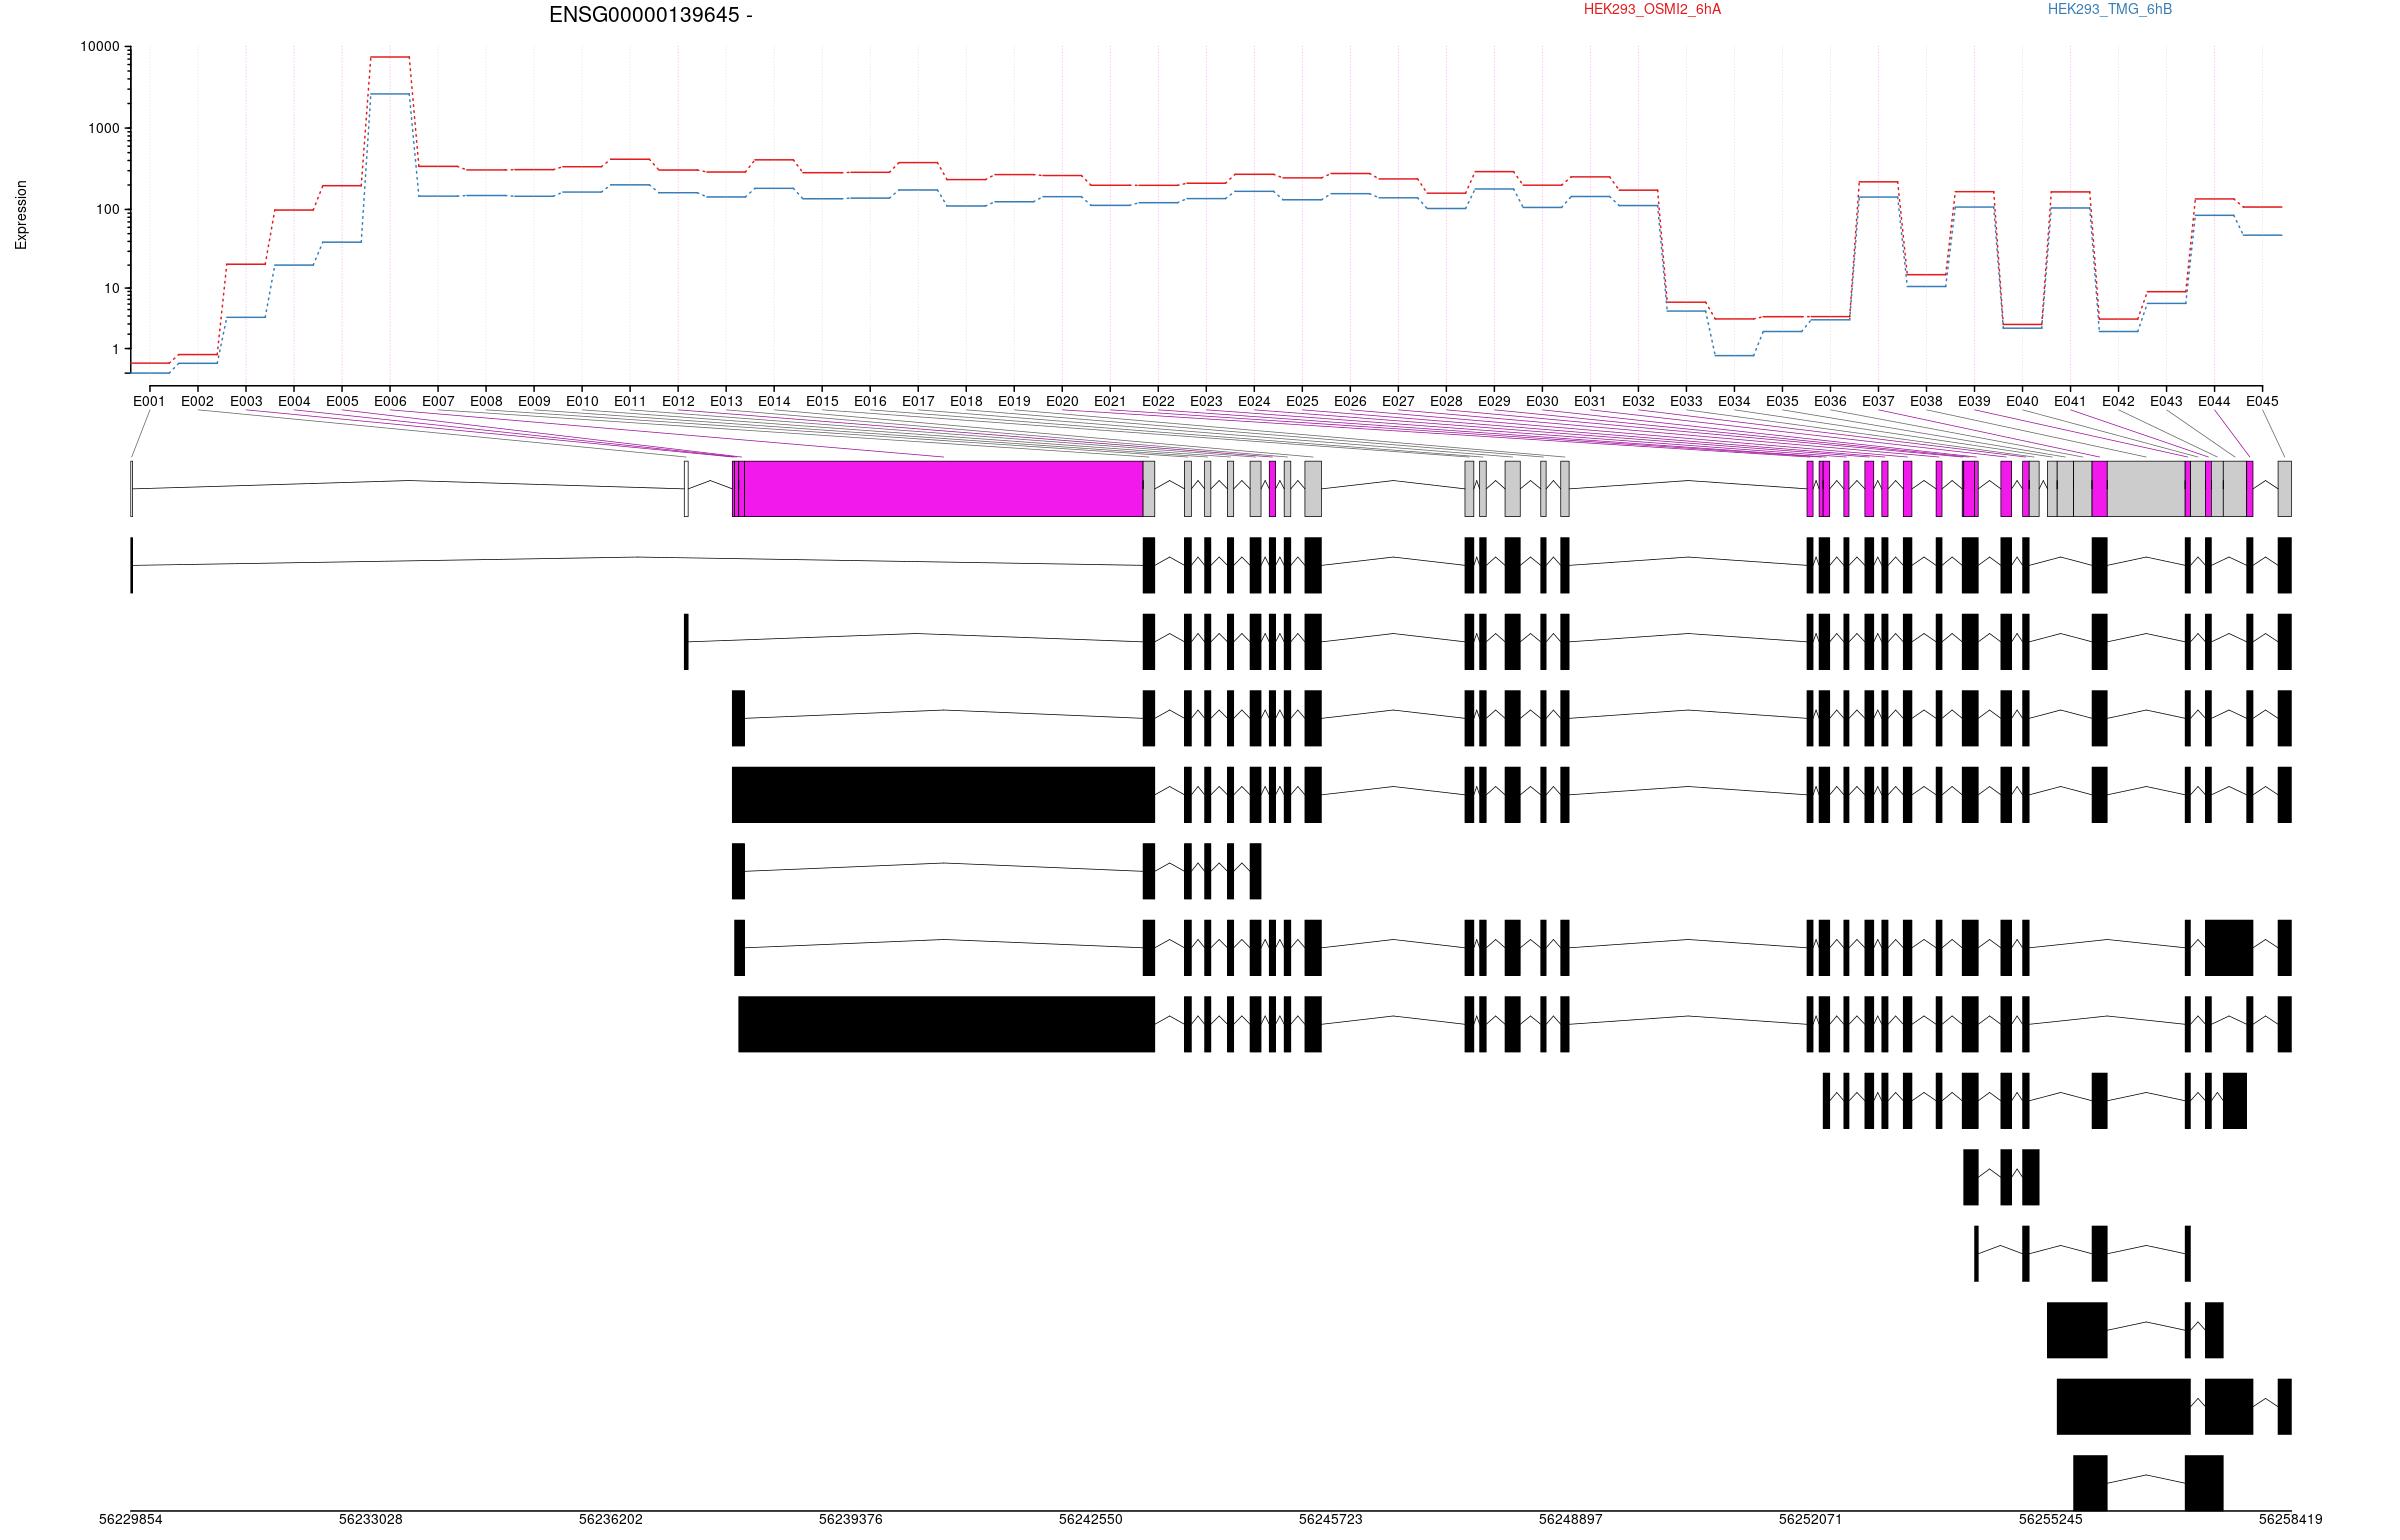Click exon label E030

pyautogui.click(x=1542, y=402)
